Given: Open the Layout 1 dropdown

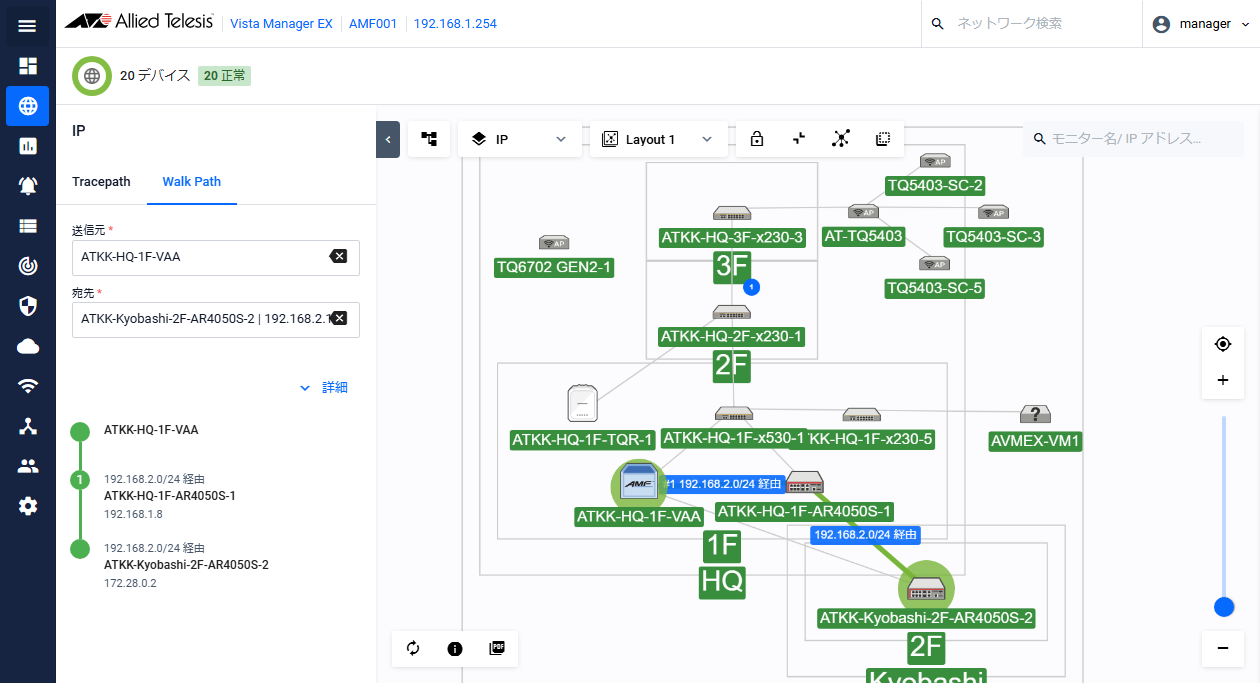Looking at the screenshot, I should (659, 139).
